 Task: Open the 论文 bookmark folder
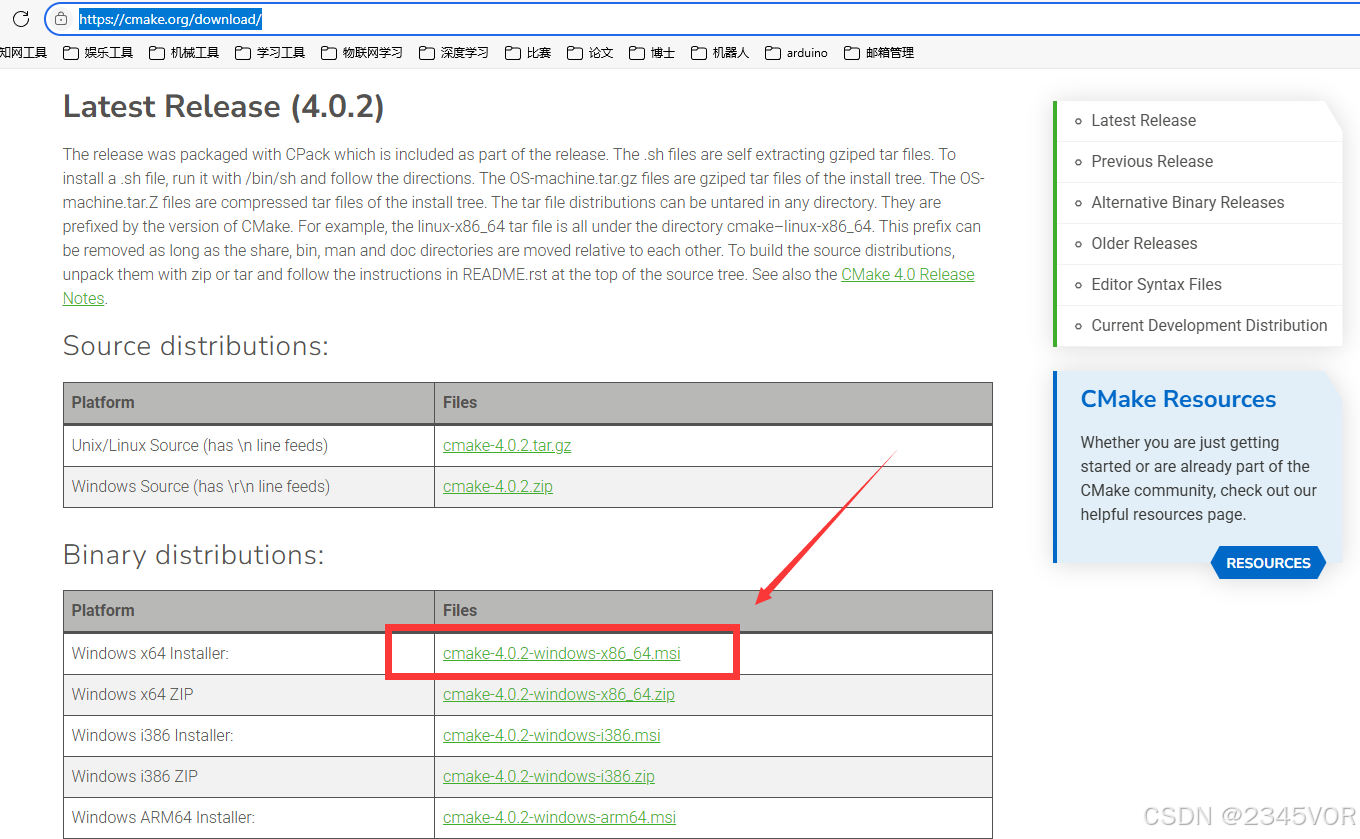pos(590,53)
